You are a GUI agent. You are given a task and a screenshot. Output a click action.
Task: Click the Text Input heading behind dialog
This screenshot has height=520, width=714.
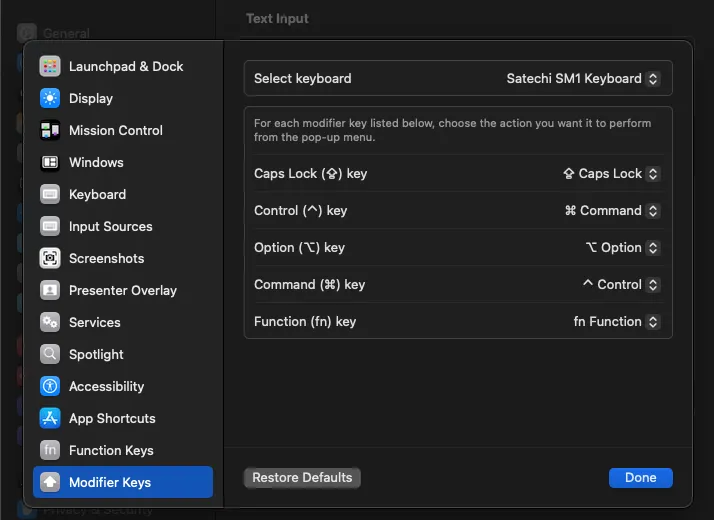coord(277,18)
